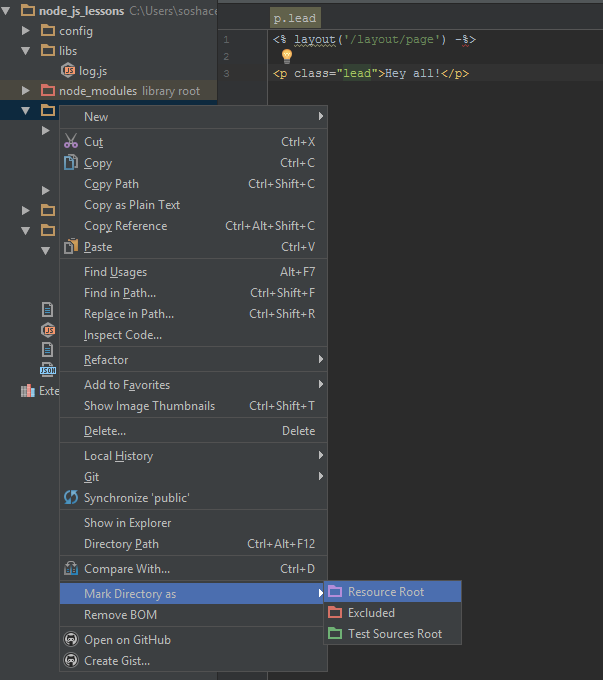This screenshot has height=680, width=603.
Task: Select Synchronize 'public' entry
Action: pyautogui.click(x=193, y=497)
